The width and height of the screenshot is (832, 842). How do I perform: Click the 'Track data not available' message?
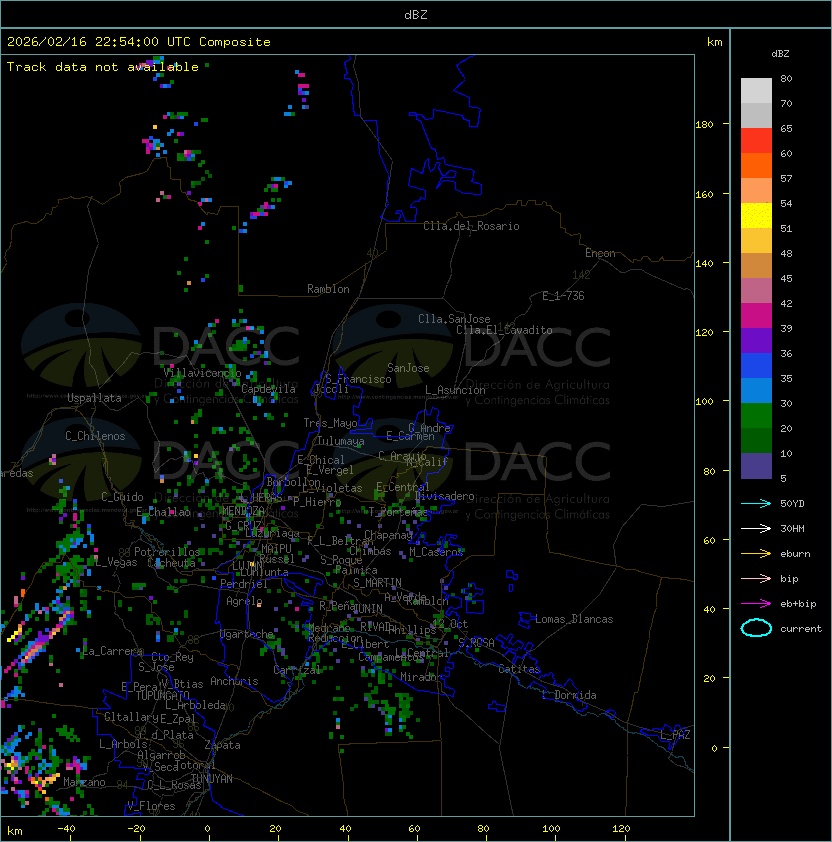(x=103, y=67)
